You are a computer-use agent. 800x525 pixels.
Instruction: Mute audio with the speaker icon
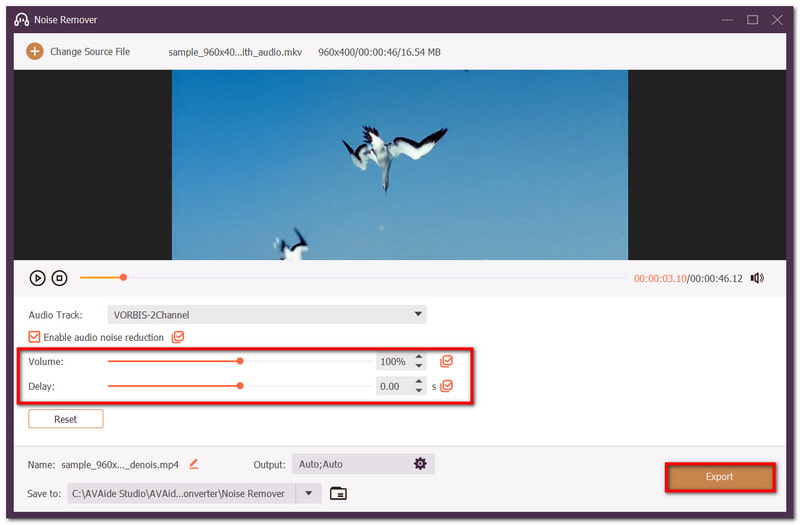(757, 278)
